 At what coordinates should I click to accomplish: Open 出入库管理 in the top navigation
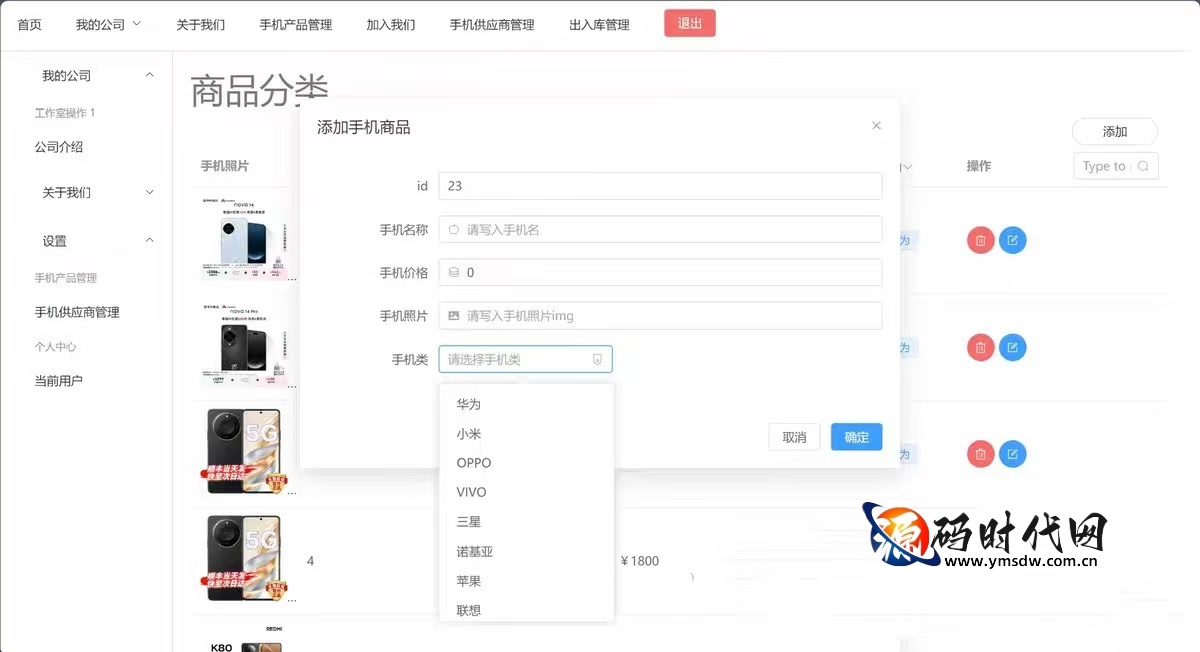pyautogui.click(x=599, y=24)
